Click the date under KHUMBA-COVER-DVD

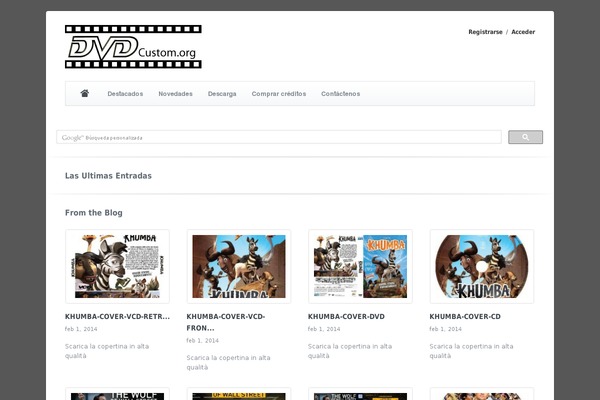pyautogui.click(x=324, y=329)
